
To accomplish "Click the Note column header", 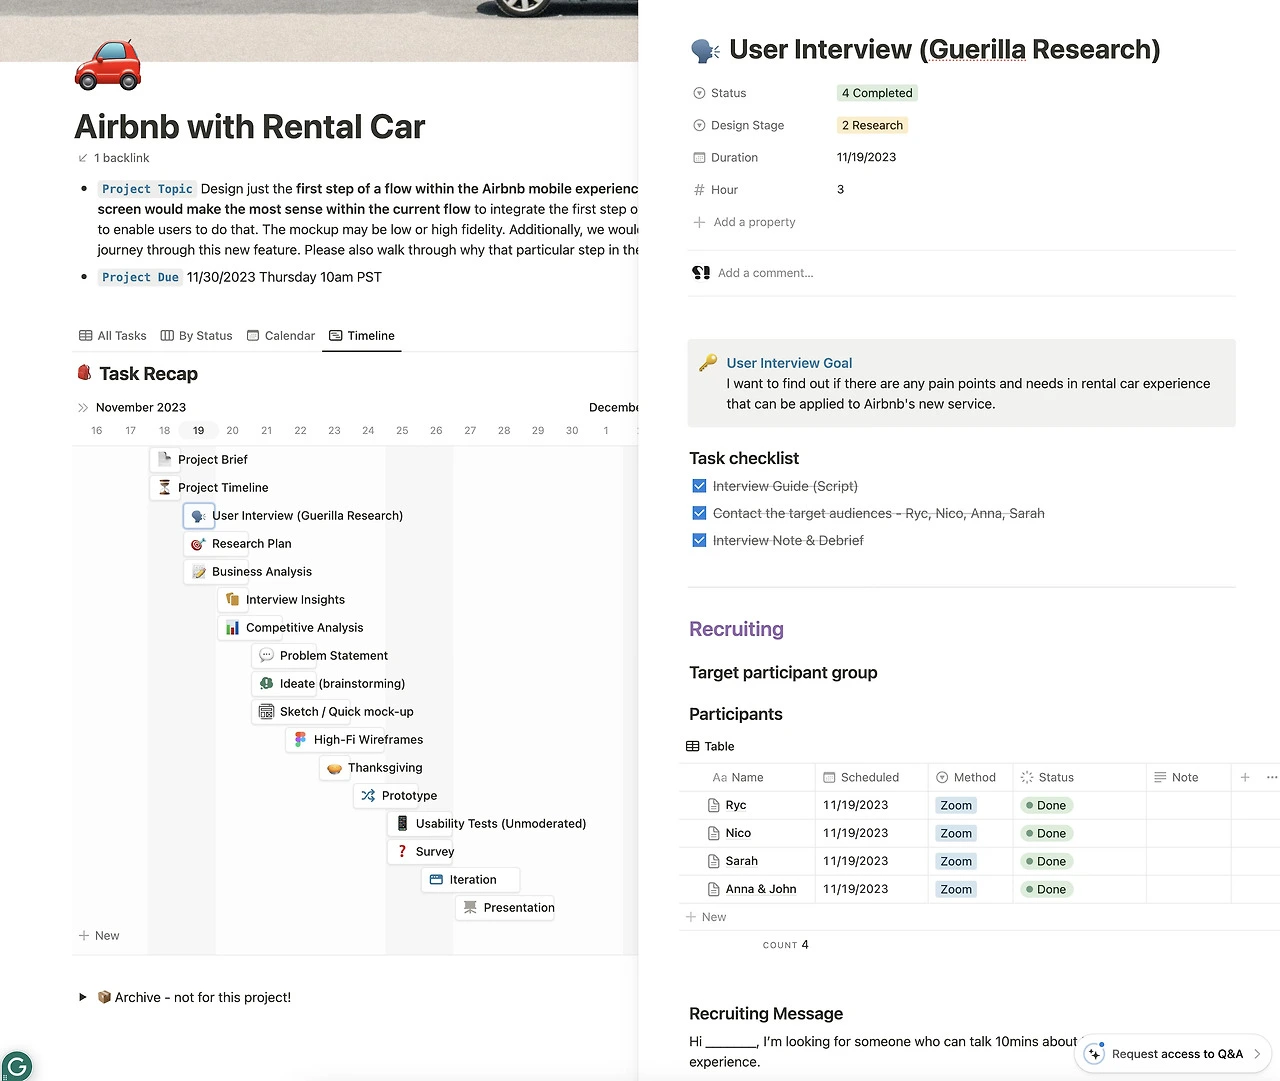I will 1188,777.
